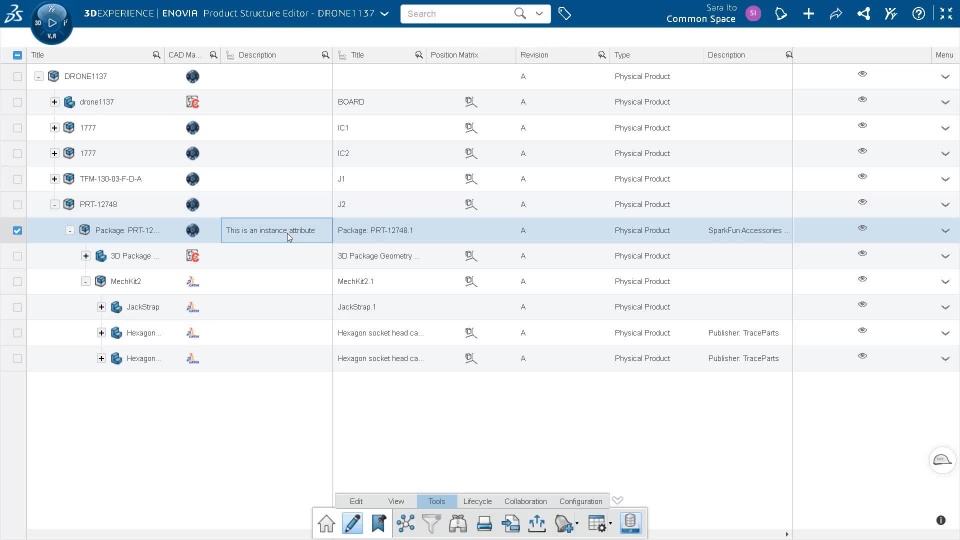Viewport: 960px width, 540px height.
Task: Click the info icon at bottom right
Action: coord(941,520)
